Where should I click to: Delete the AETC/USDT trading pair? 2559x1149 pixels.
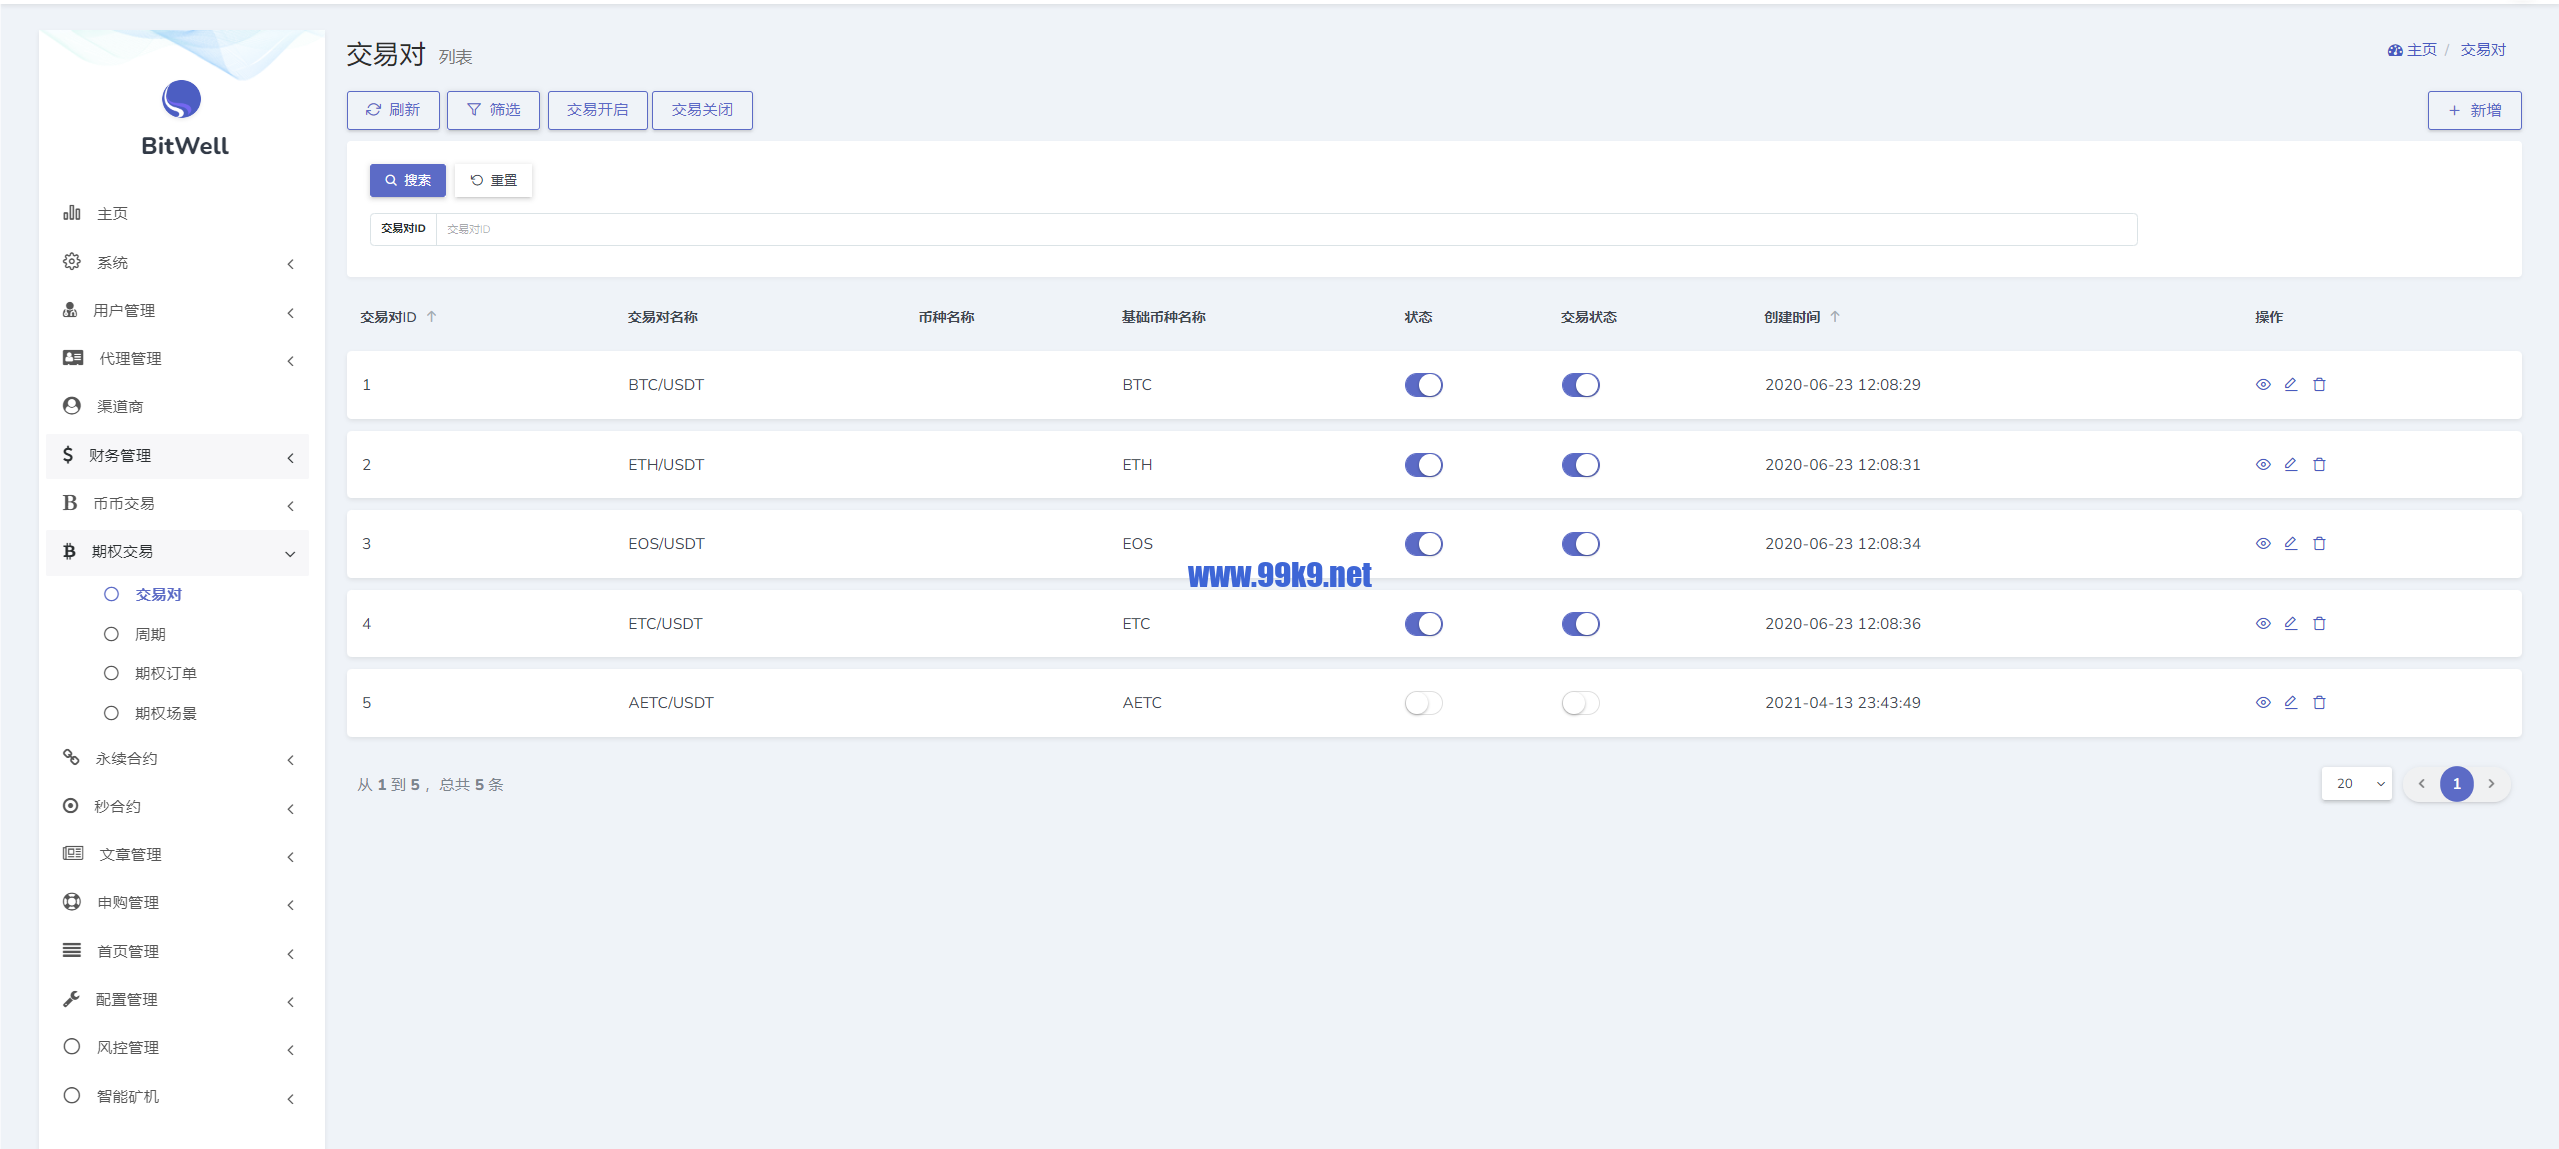pyautogui.click(x=2319, y=703)
